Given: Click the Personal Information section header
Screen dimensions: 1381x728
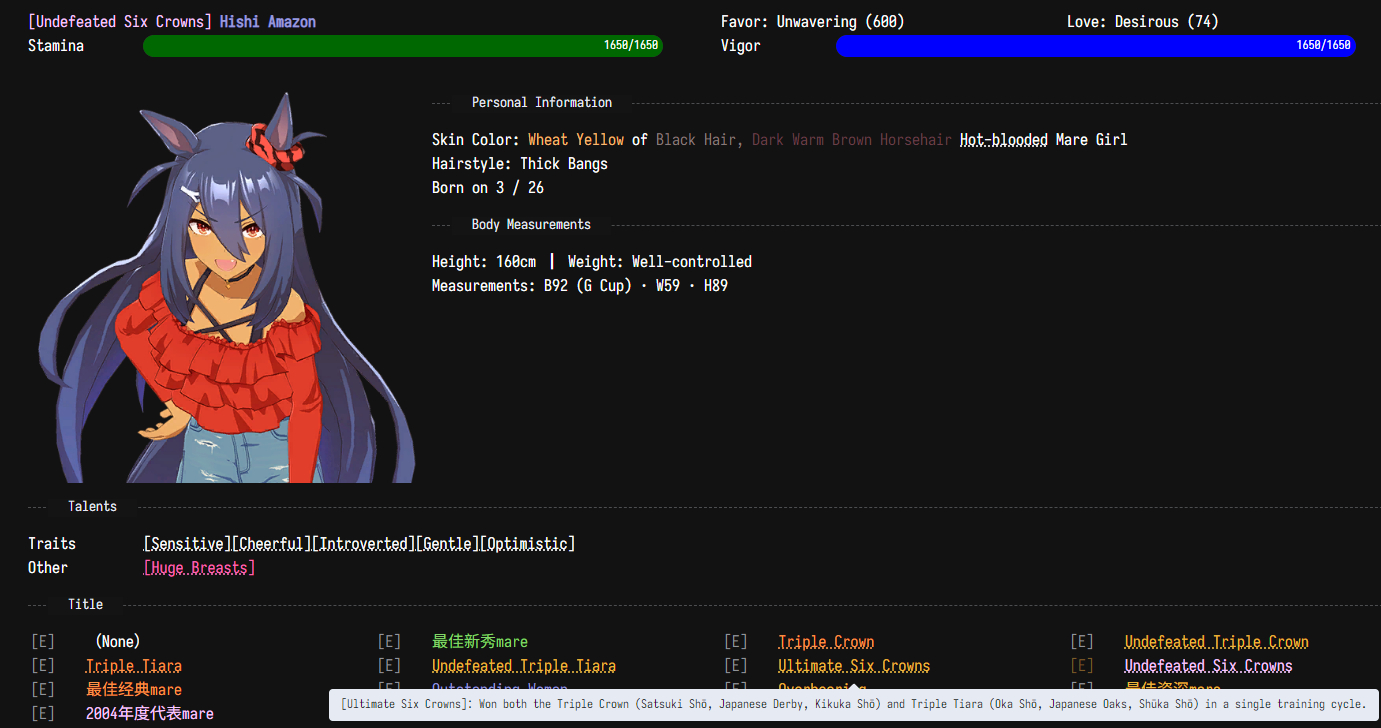Looking at the screenshot, I should tap(542, 102).
